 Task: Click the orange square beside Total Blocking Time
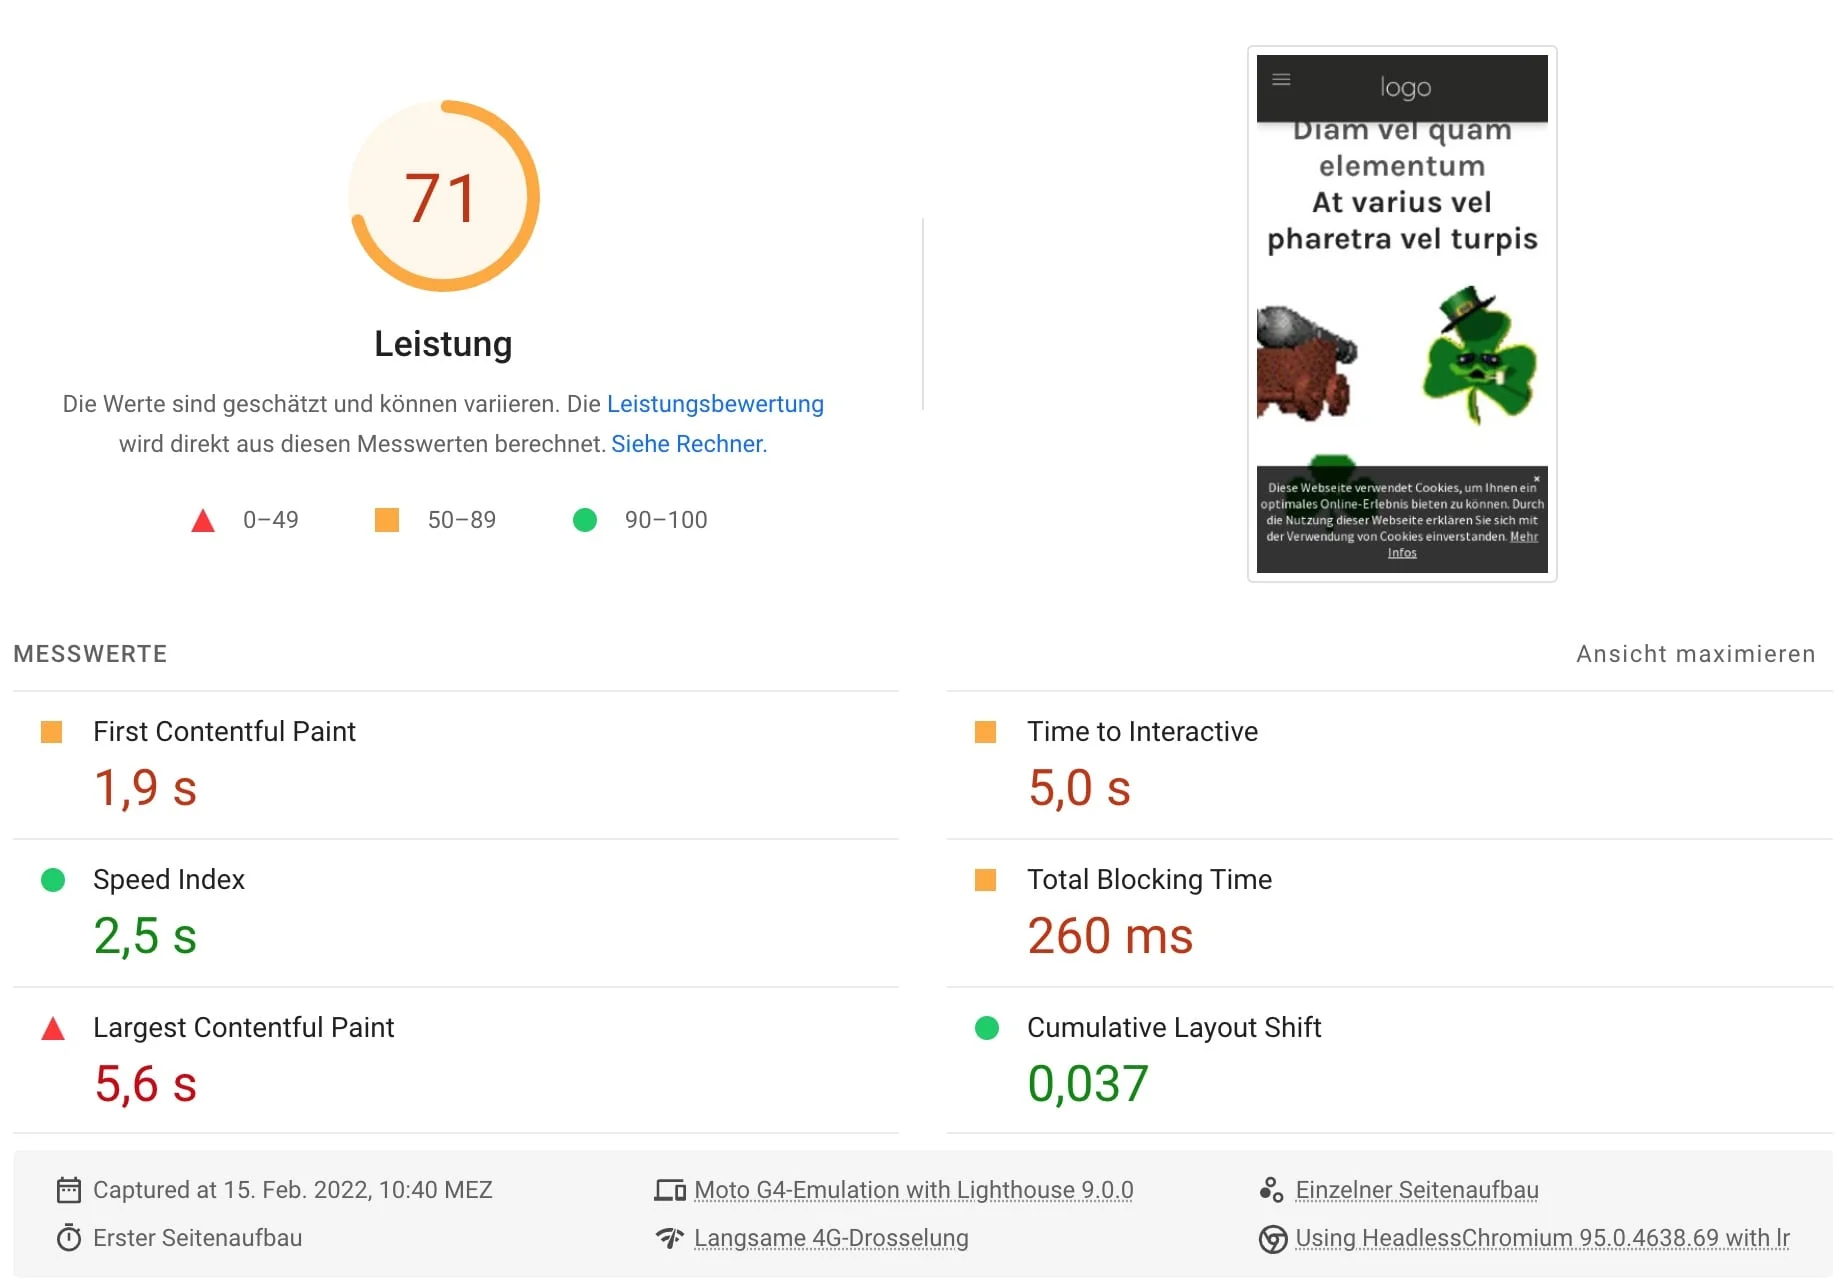pyautogui.click(x=987, y=879)
